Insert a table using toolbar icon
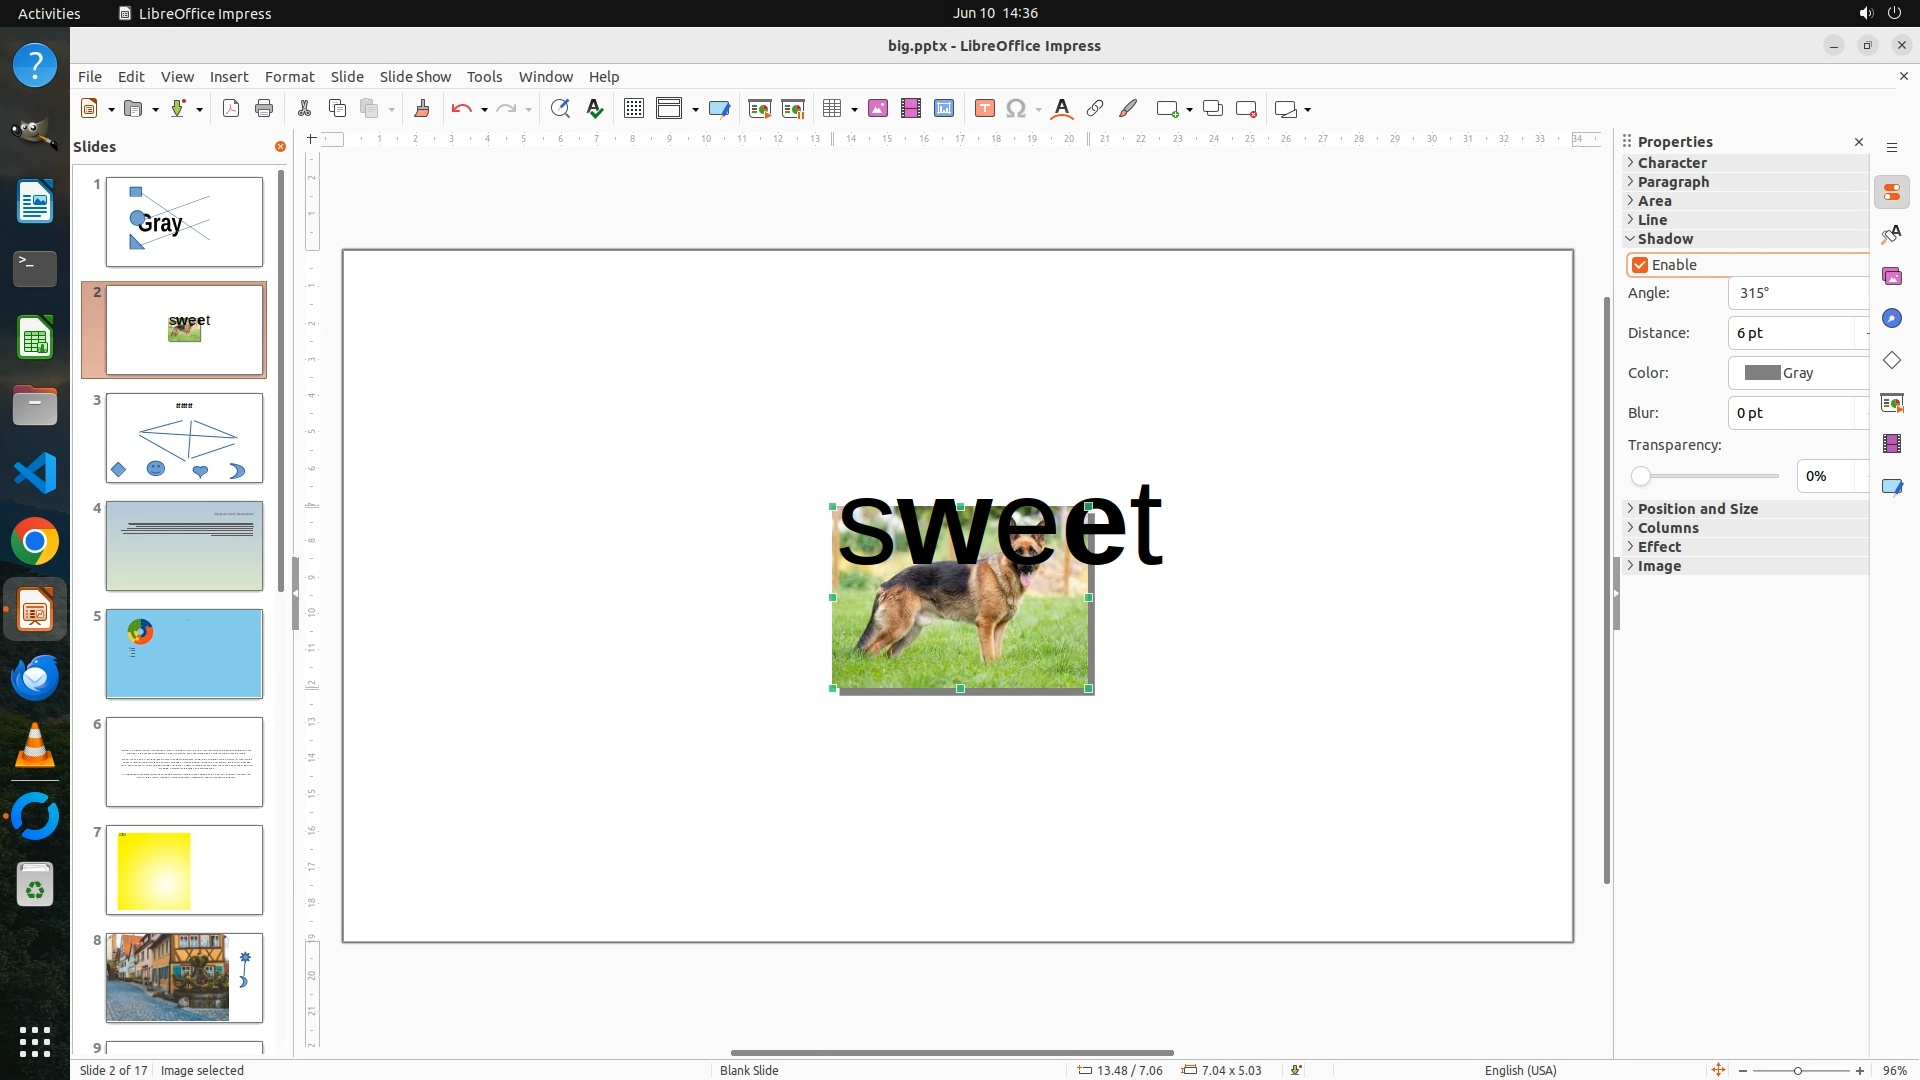1920x1080 pixels. pyautogui.click(x=831, y=109)
